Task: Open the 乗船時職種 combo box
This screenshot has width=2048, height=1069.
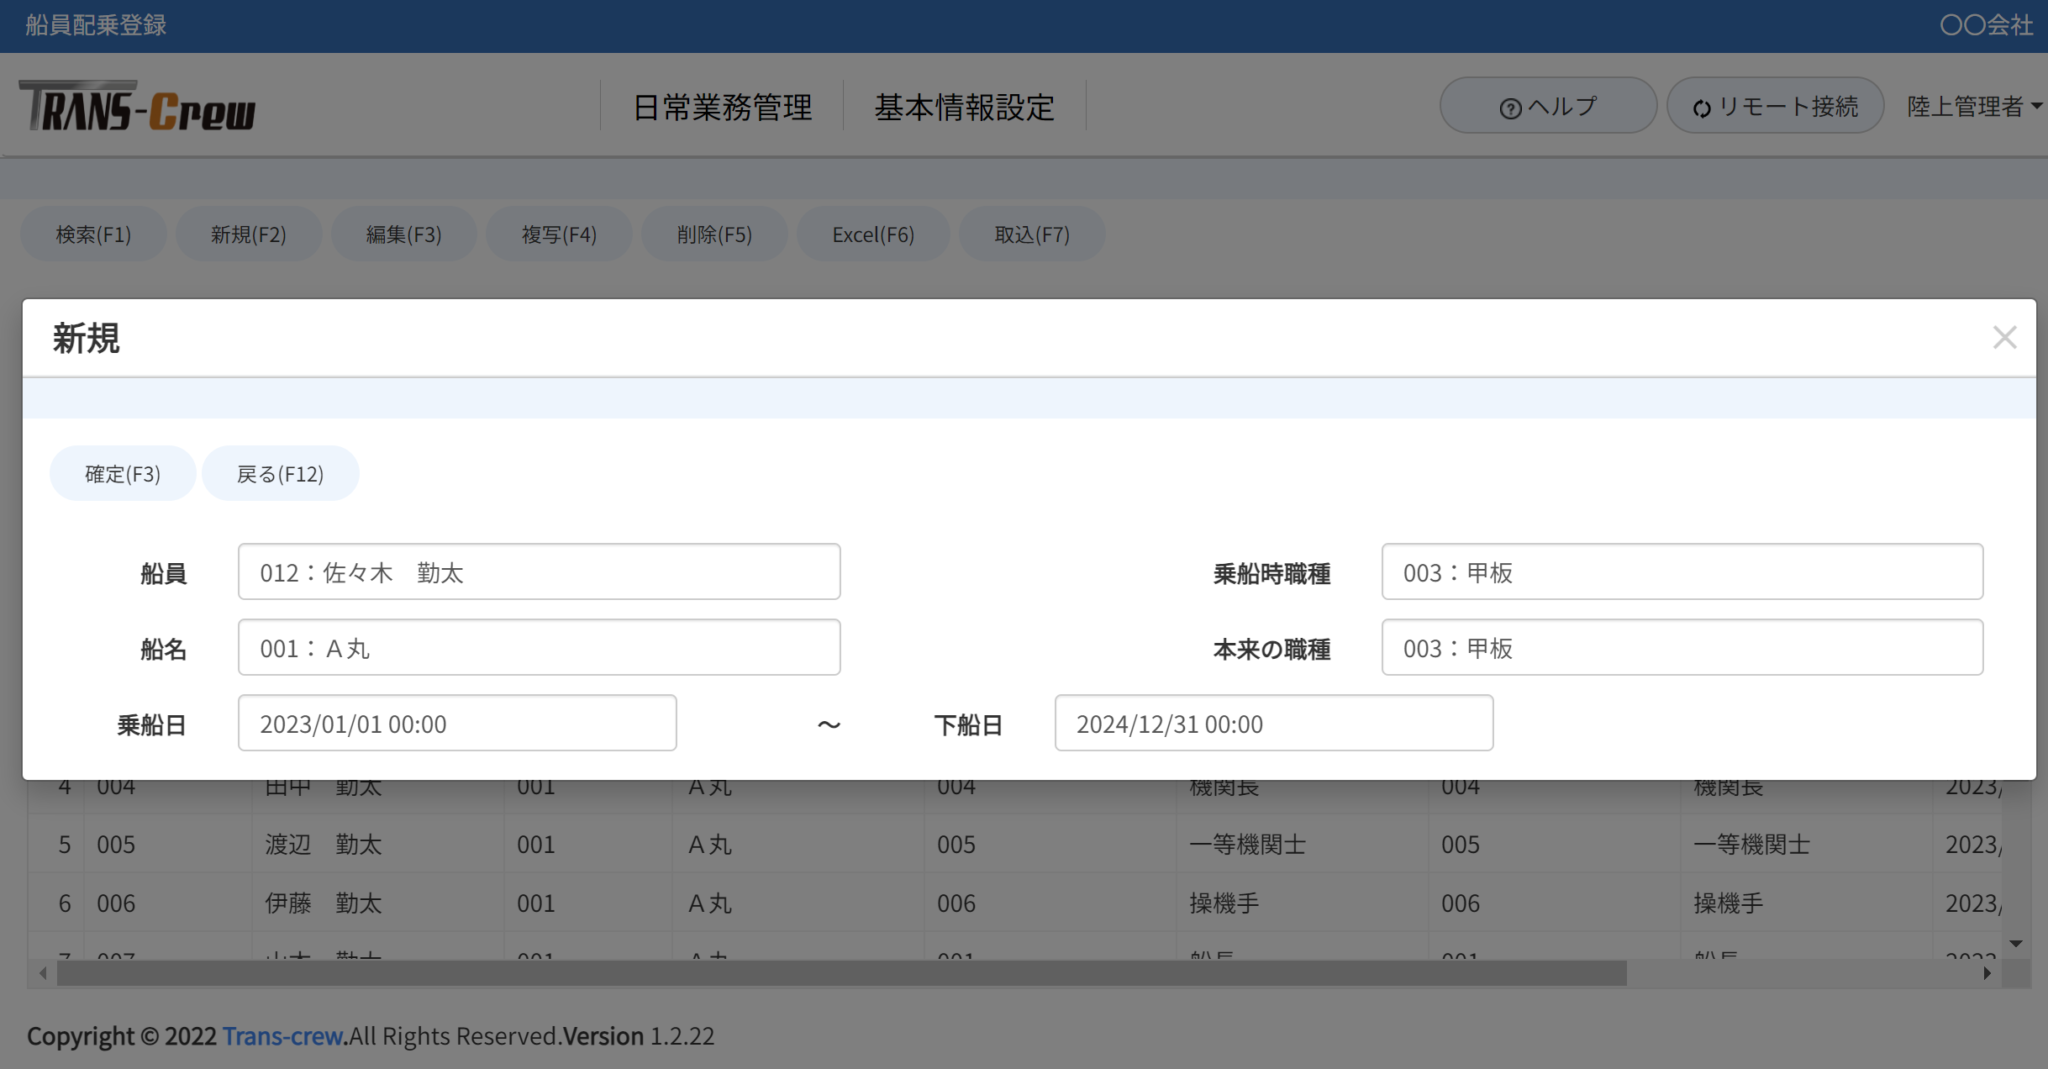Action: pos(1681,572)
